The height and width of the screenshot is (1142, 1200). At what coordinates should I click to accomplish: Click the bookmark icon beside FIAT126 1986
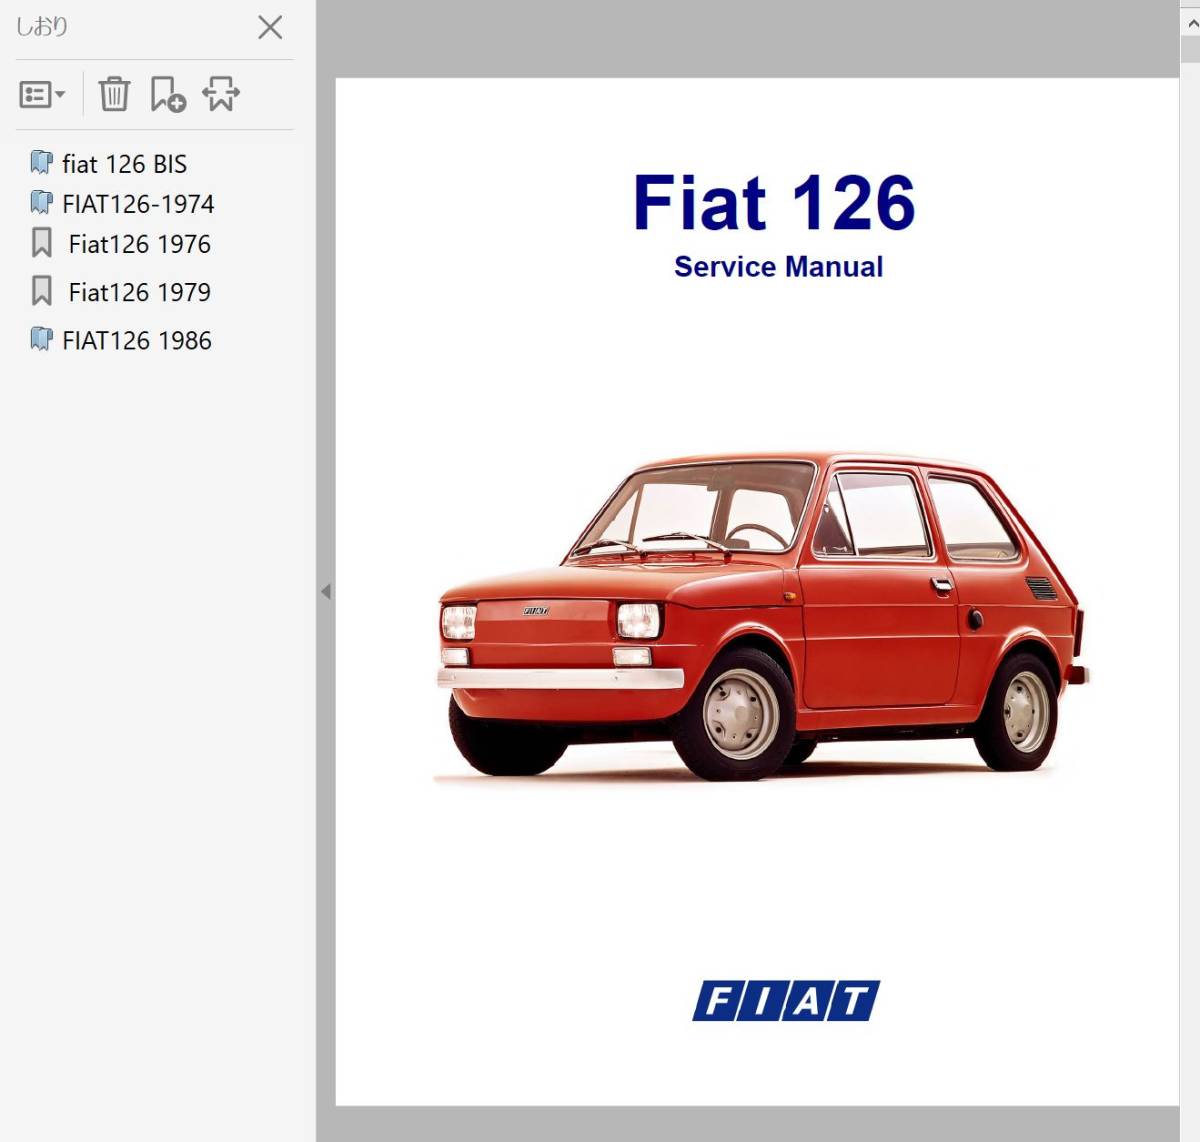pos(41,339)
